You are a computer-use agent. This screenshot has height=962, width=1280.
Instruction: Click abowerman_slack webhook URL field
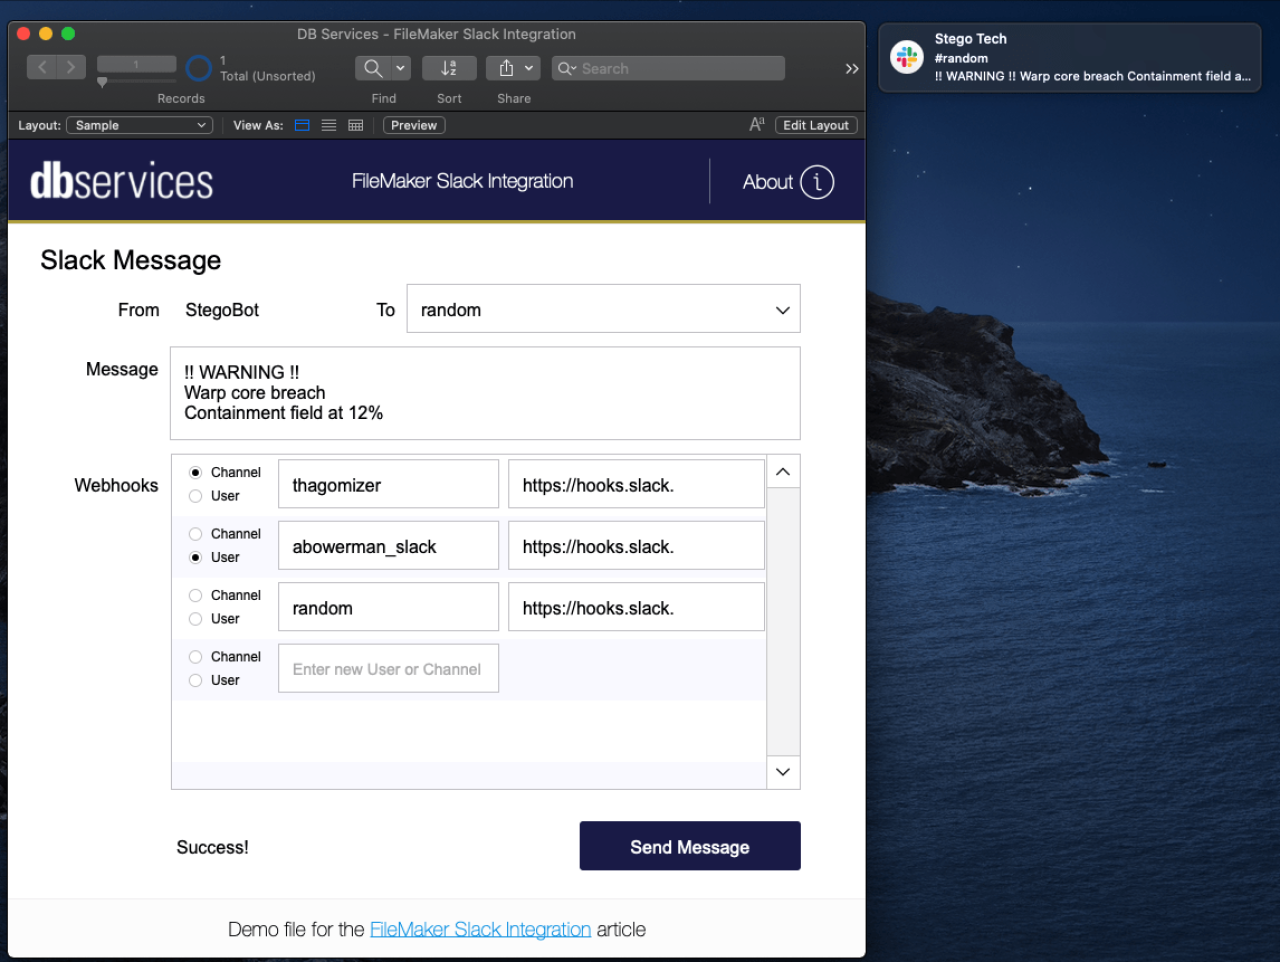(x=636, y=546)
